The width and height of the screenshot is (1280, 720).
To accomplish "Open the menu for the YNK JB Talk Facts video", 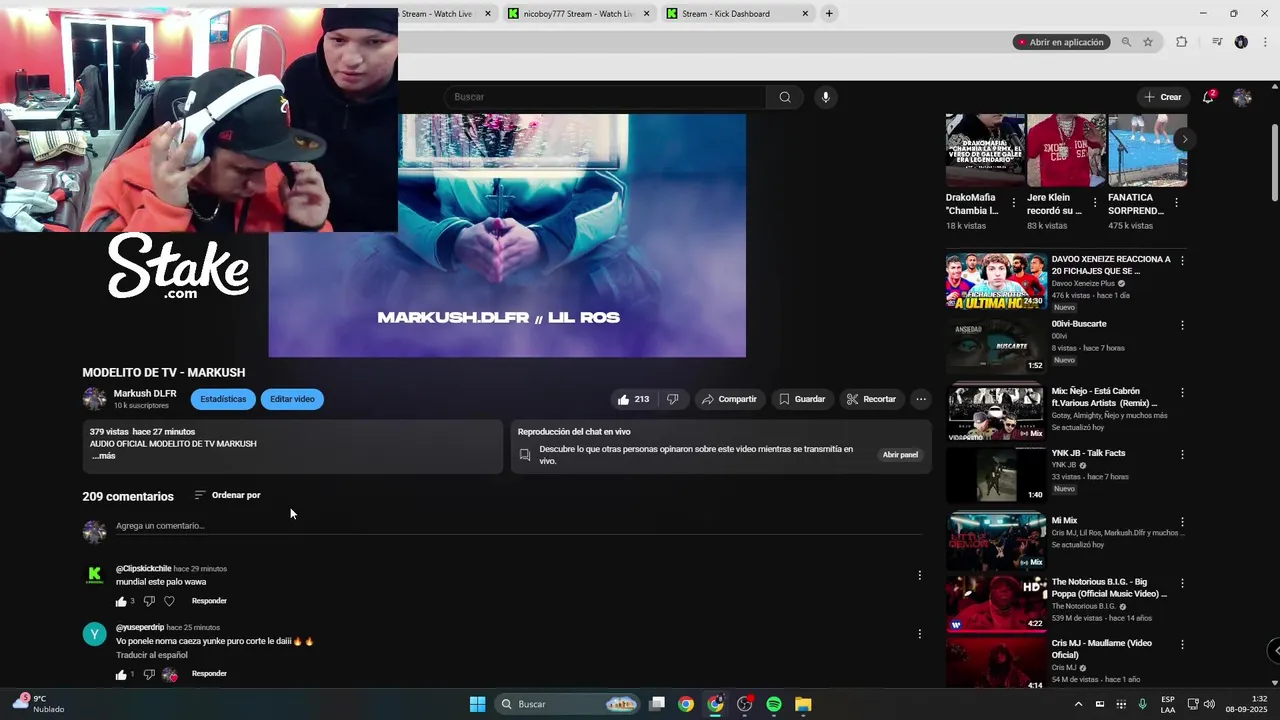I will (x=1182, y=454).
